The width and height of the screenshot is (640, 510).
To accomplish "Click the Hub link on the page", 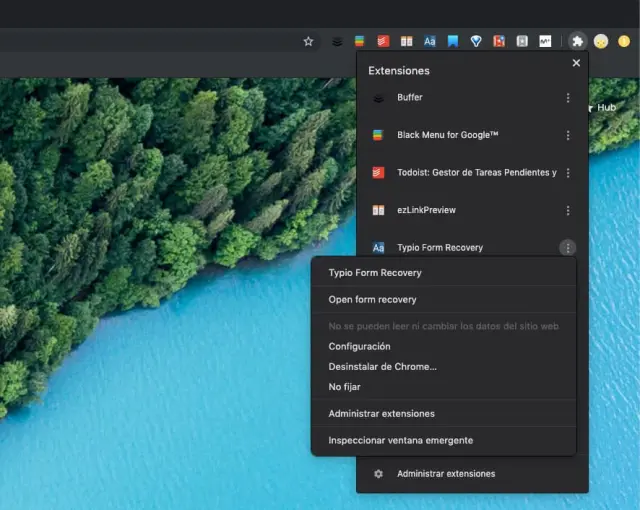I will click(x=606, y=108).
